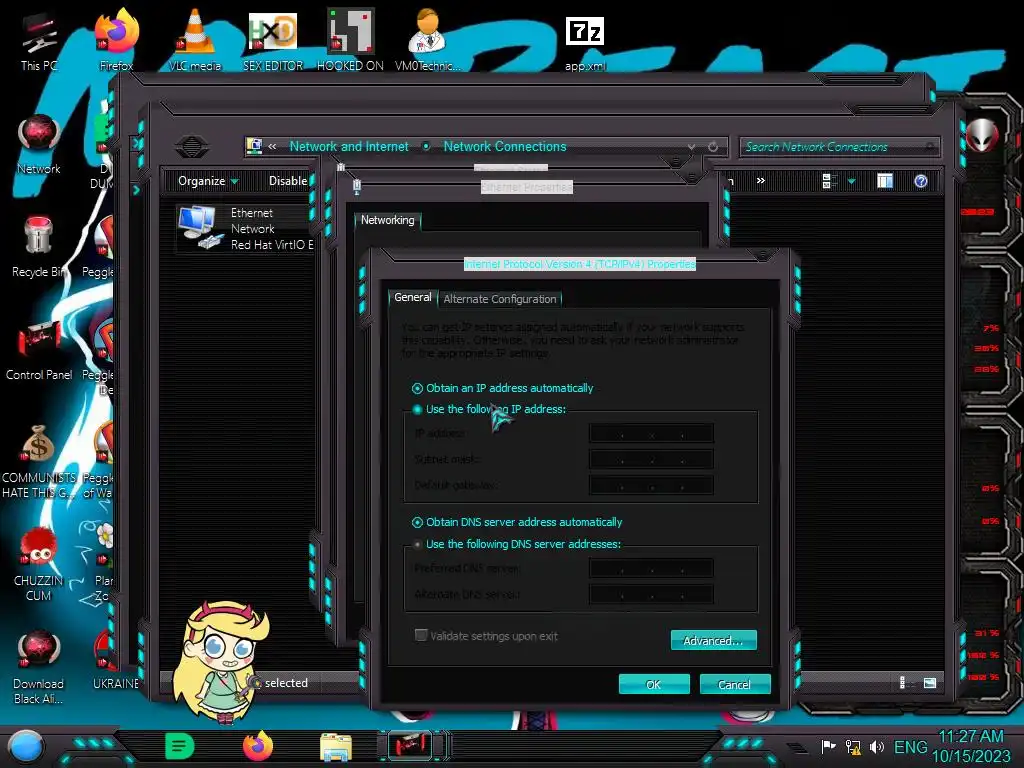Click the network status tray icon

pyautogui.click(x=853, y=746)
